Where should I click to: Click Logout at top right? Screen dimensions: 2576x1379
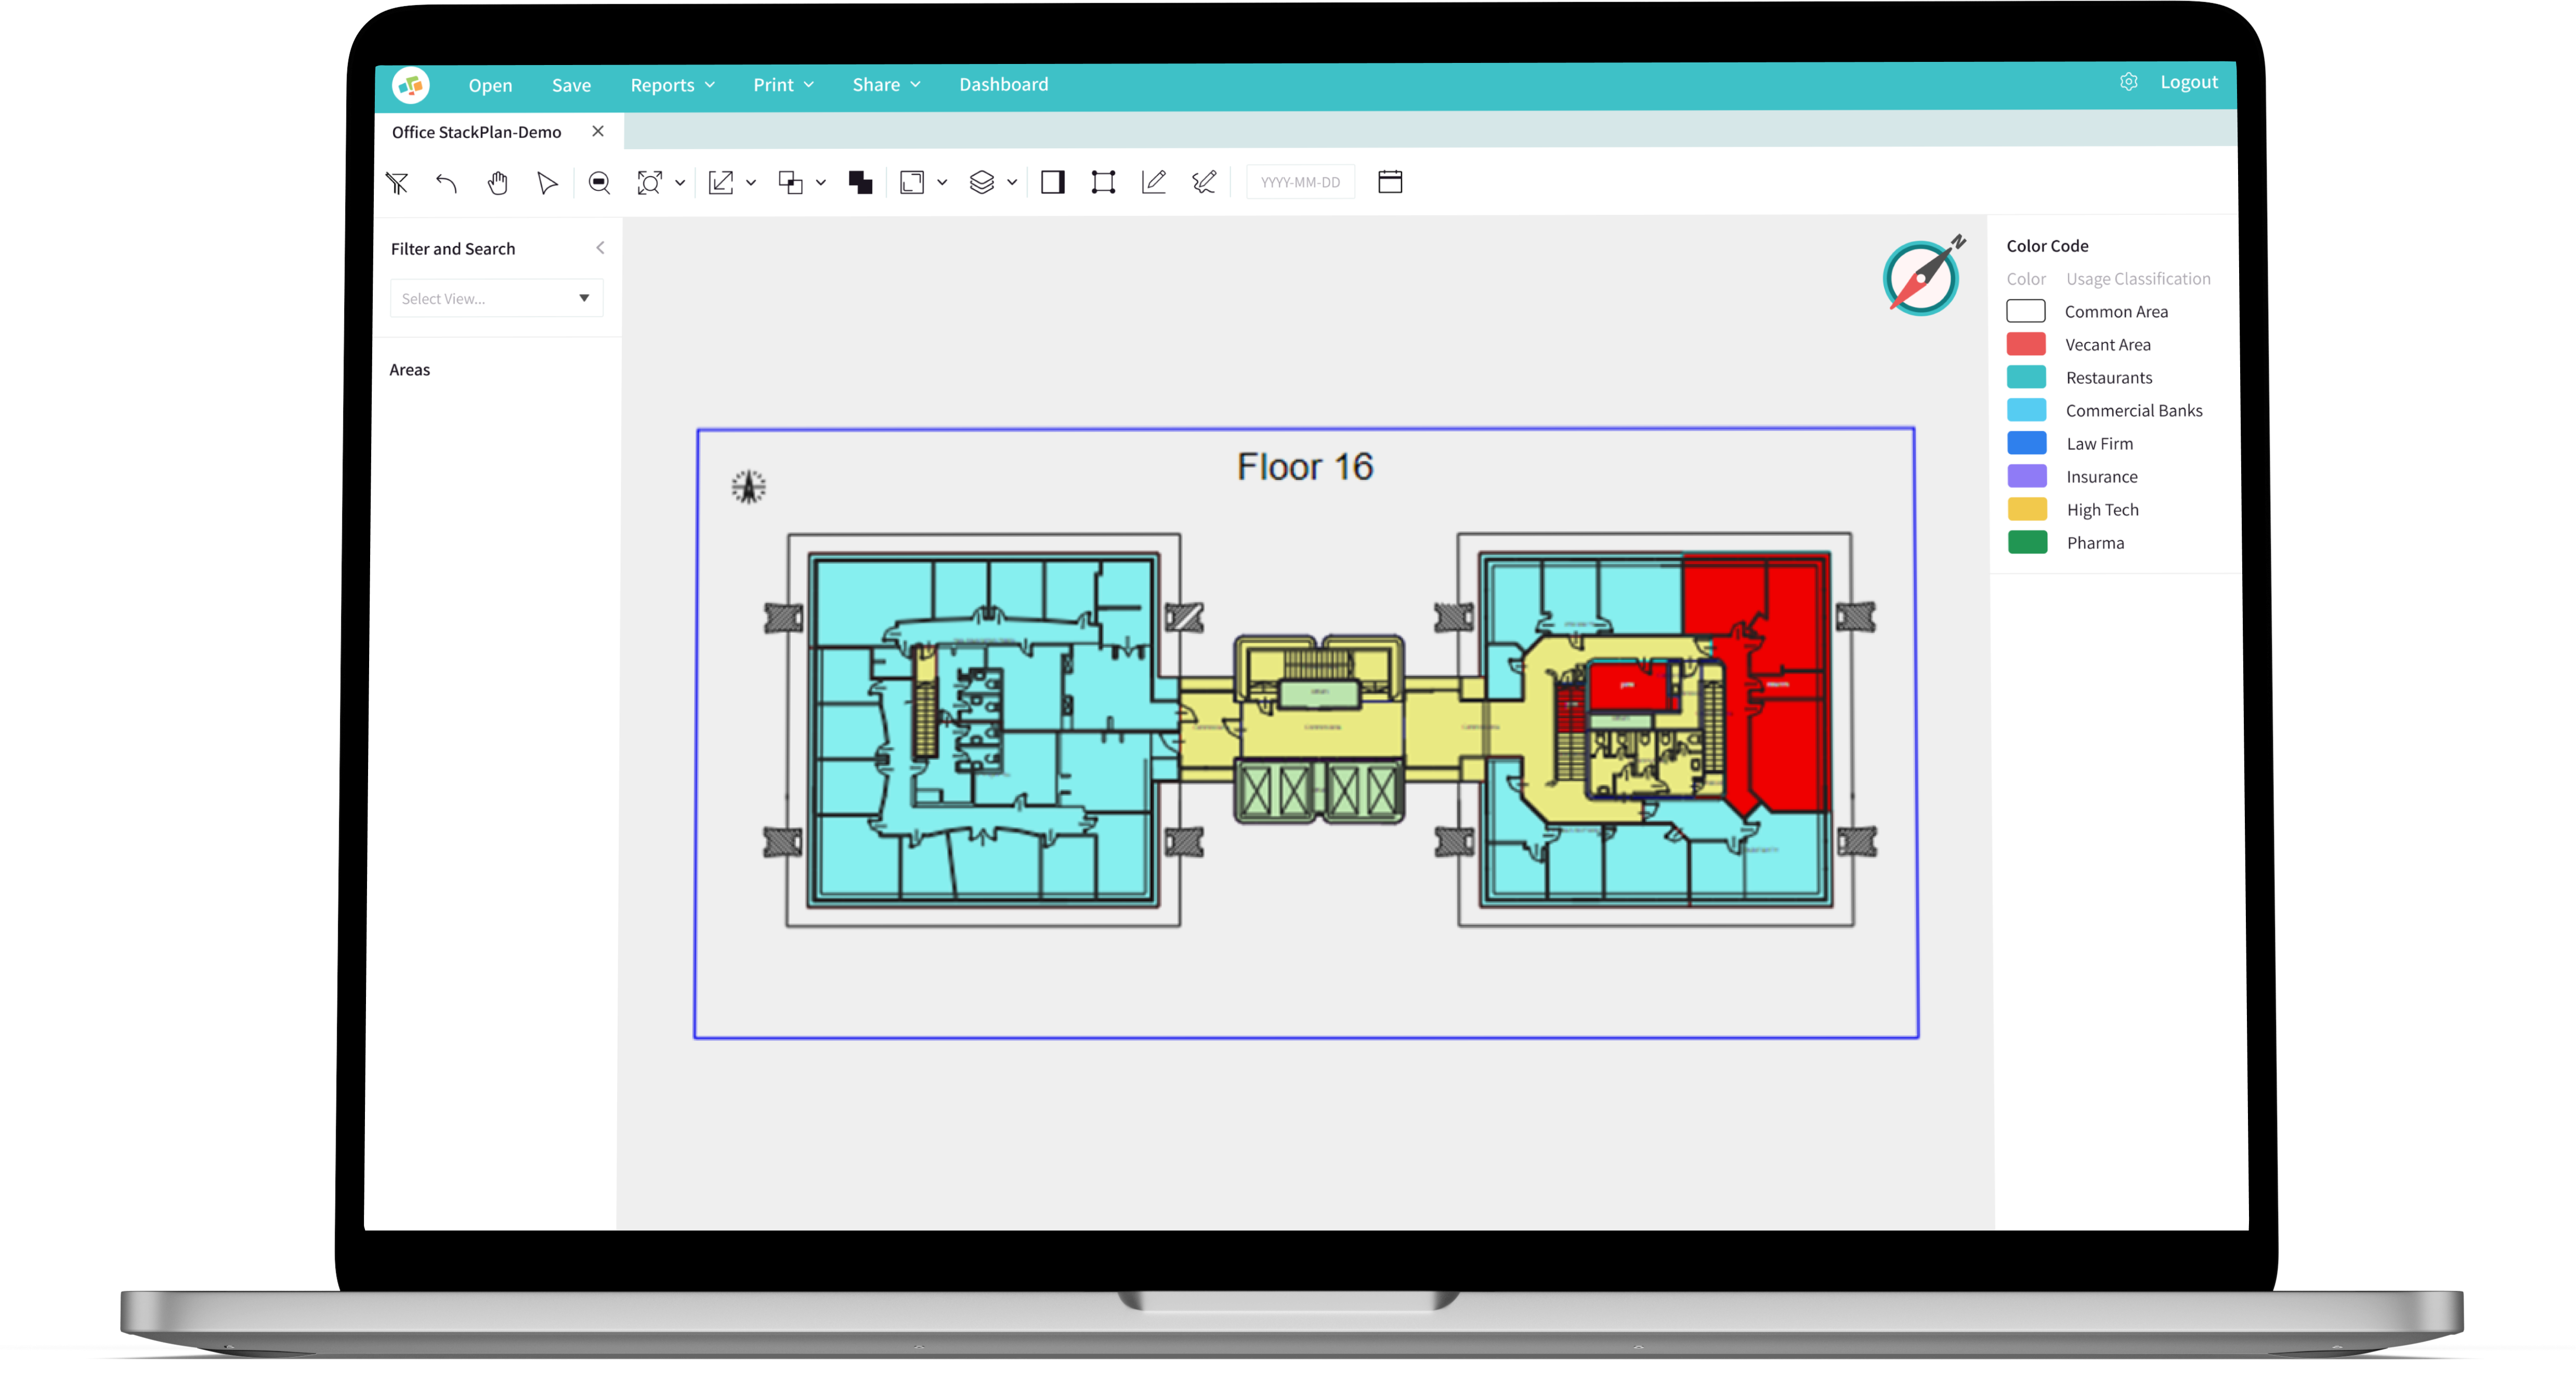pyautogui.click(x=2189, y=81)
